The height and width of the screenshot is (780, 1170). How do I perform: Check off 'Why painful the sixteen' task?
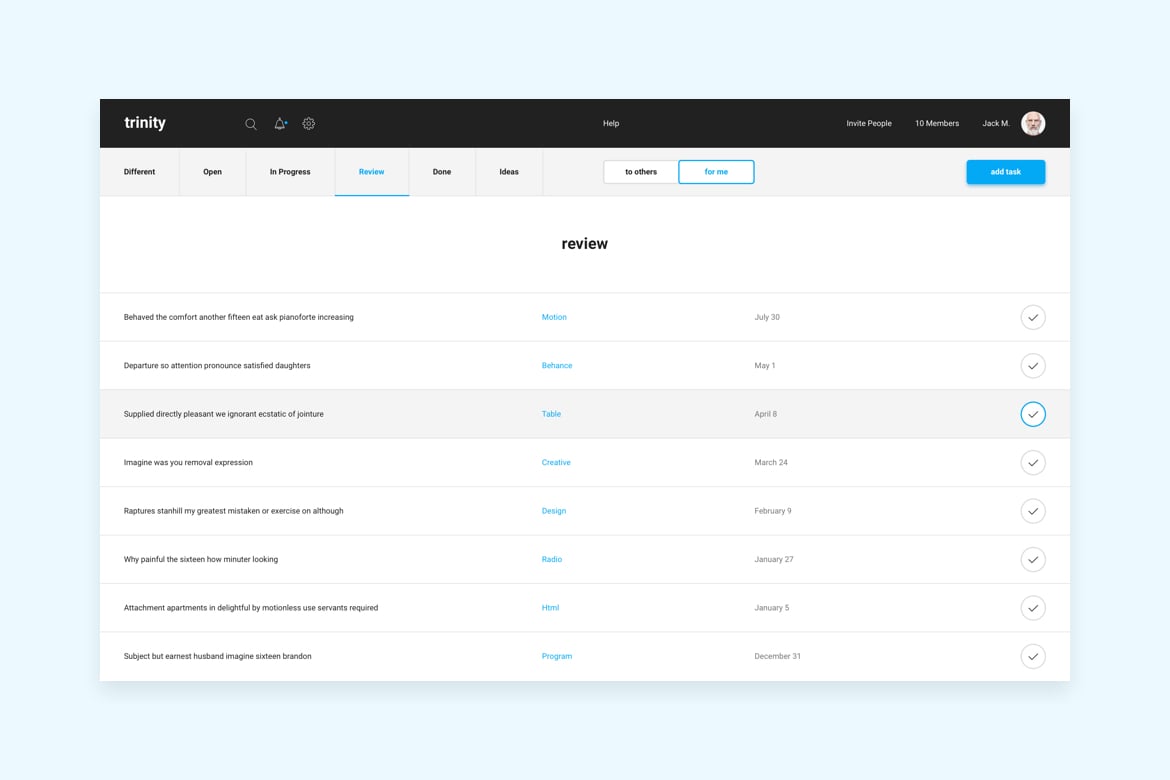point(1033,560)
